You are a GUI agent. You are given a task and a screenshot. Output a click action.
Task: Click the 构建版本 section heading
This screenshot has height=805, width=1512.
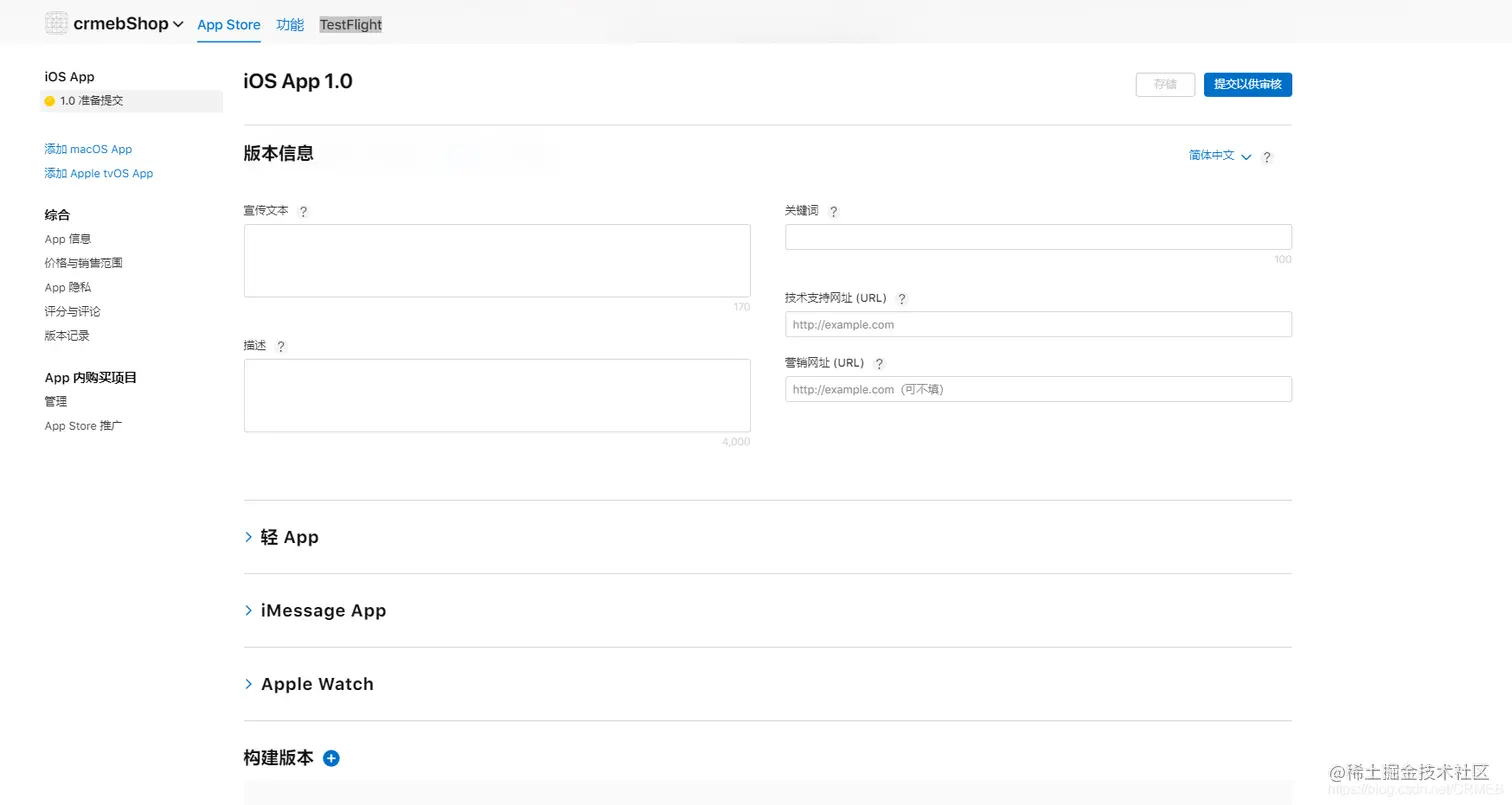click(279, 758)
